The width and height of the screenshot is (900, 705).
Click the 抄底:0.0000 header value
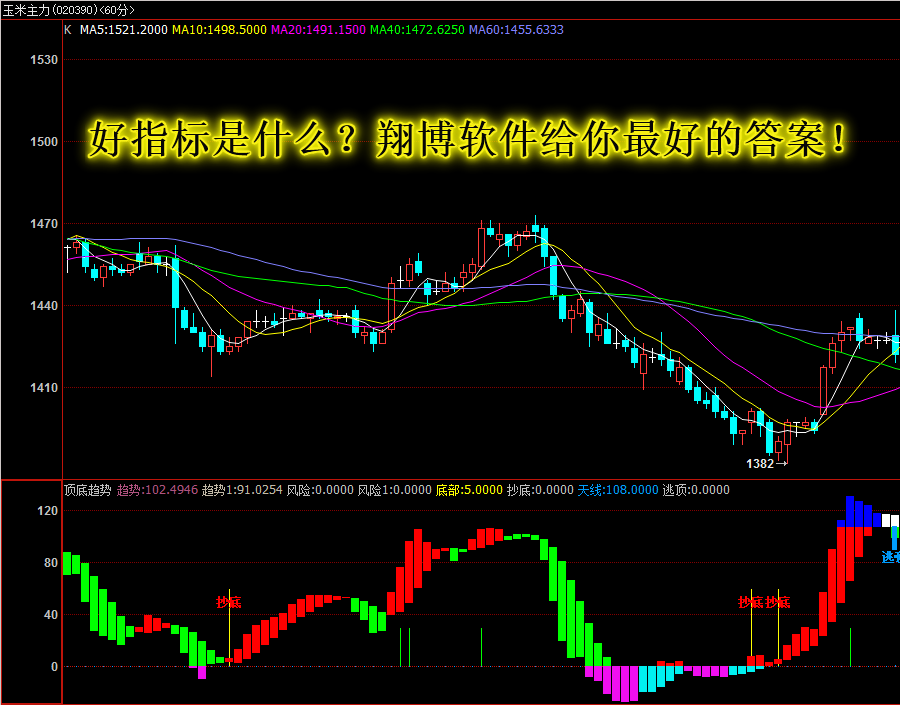(540, 490)
